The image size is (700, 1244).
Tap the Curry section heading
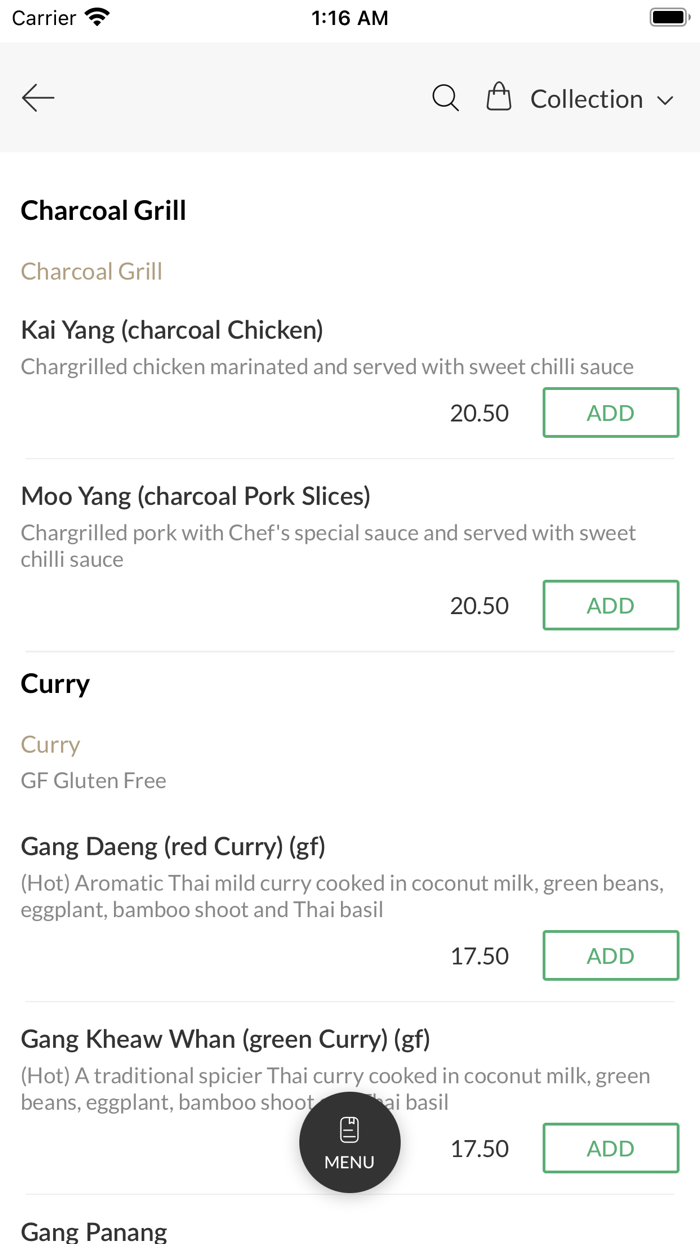coord(56,684)
